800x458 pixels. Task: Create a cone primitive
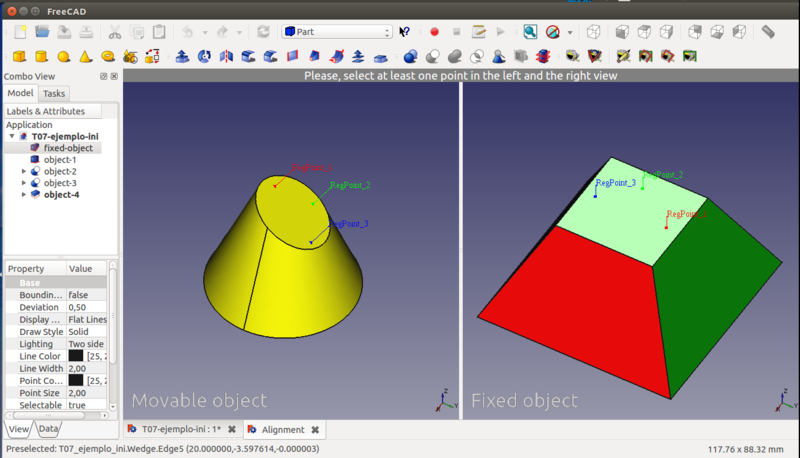pos(85,56)
